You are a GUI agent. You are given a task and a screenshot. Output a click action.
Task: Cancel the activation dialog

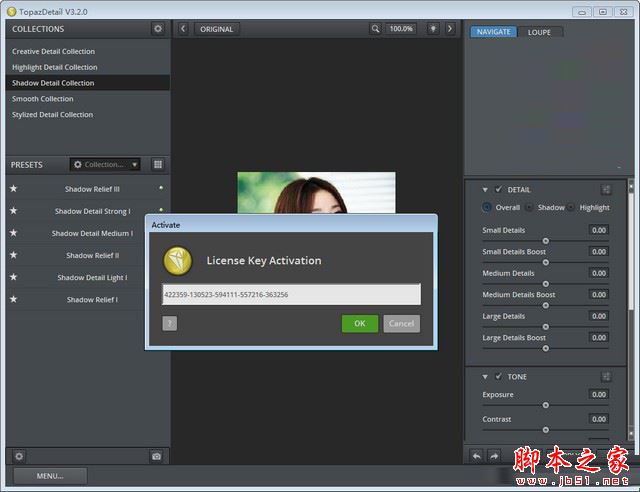point(401,323)
